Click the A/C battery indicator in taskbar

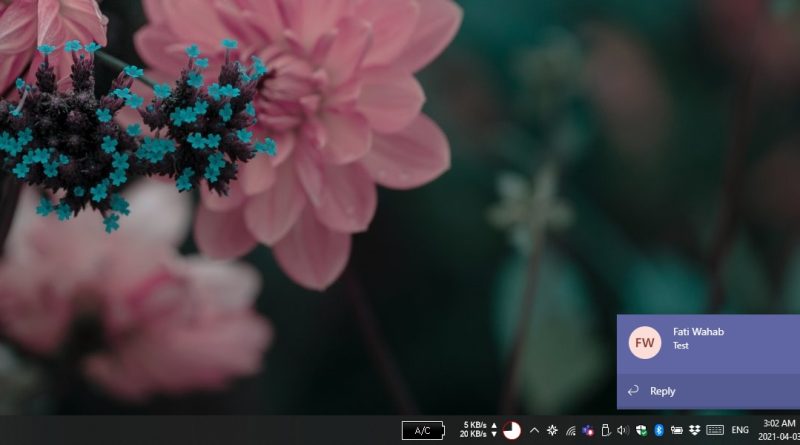[x=423, y=431]
